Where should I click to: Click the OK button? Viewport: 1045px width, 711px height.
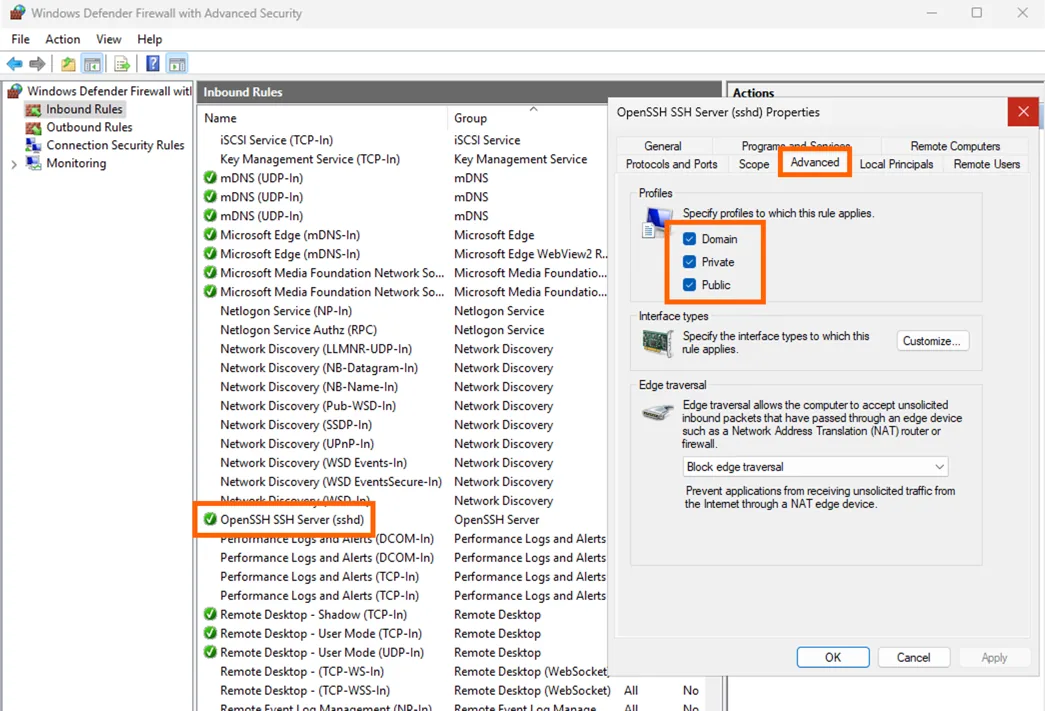click(833, 657)
